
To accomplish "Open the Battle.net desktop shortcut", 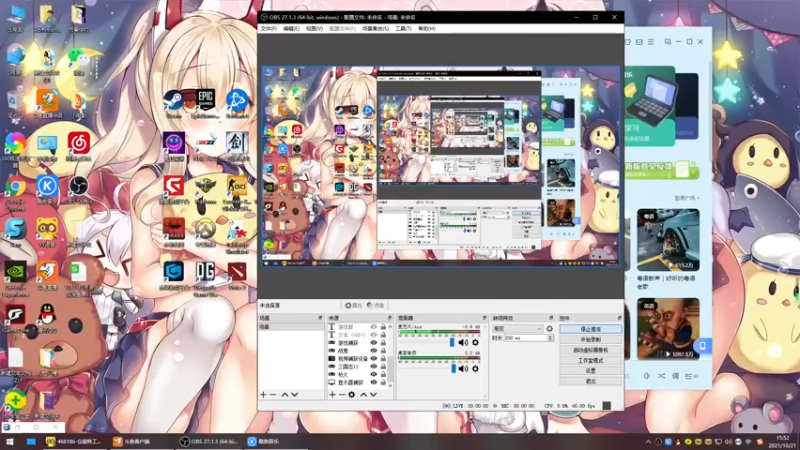I will [237, 104].
